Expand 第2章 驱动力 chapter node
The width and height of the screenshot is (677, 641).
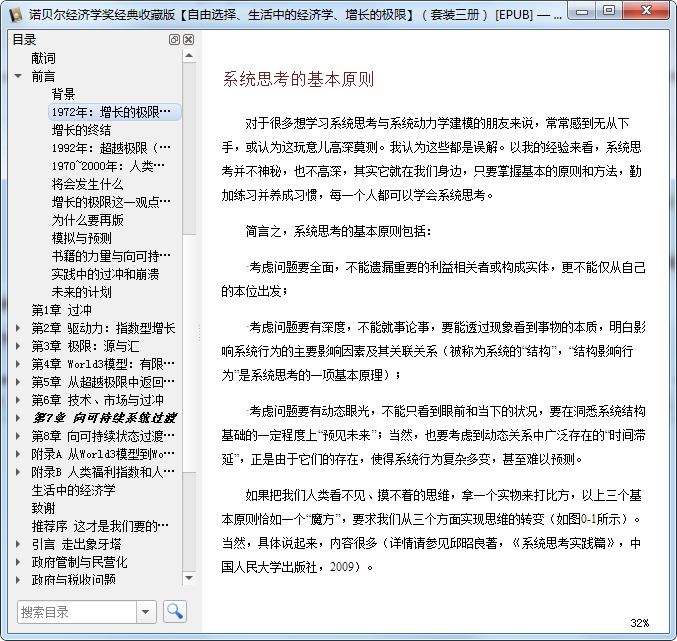click(18, 328)
